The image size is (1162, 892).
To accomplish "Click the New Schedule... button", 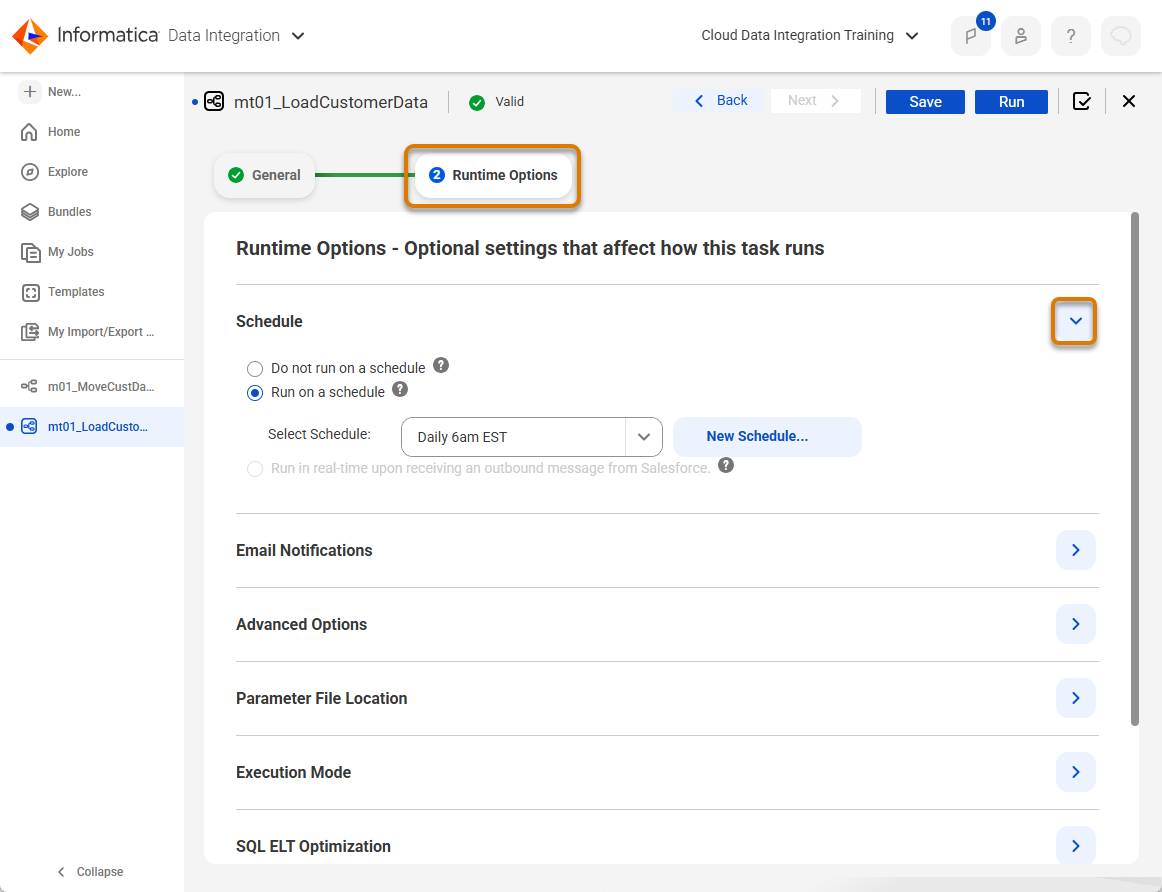I will [767, 436].
